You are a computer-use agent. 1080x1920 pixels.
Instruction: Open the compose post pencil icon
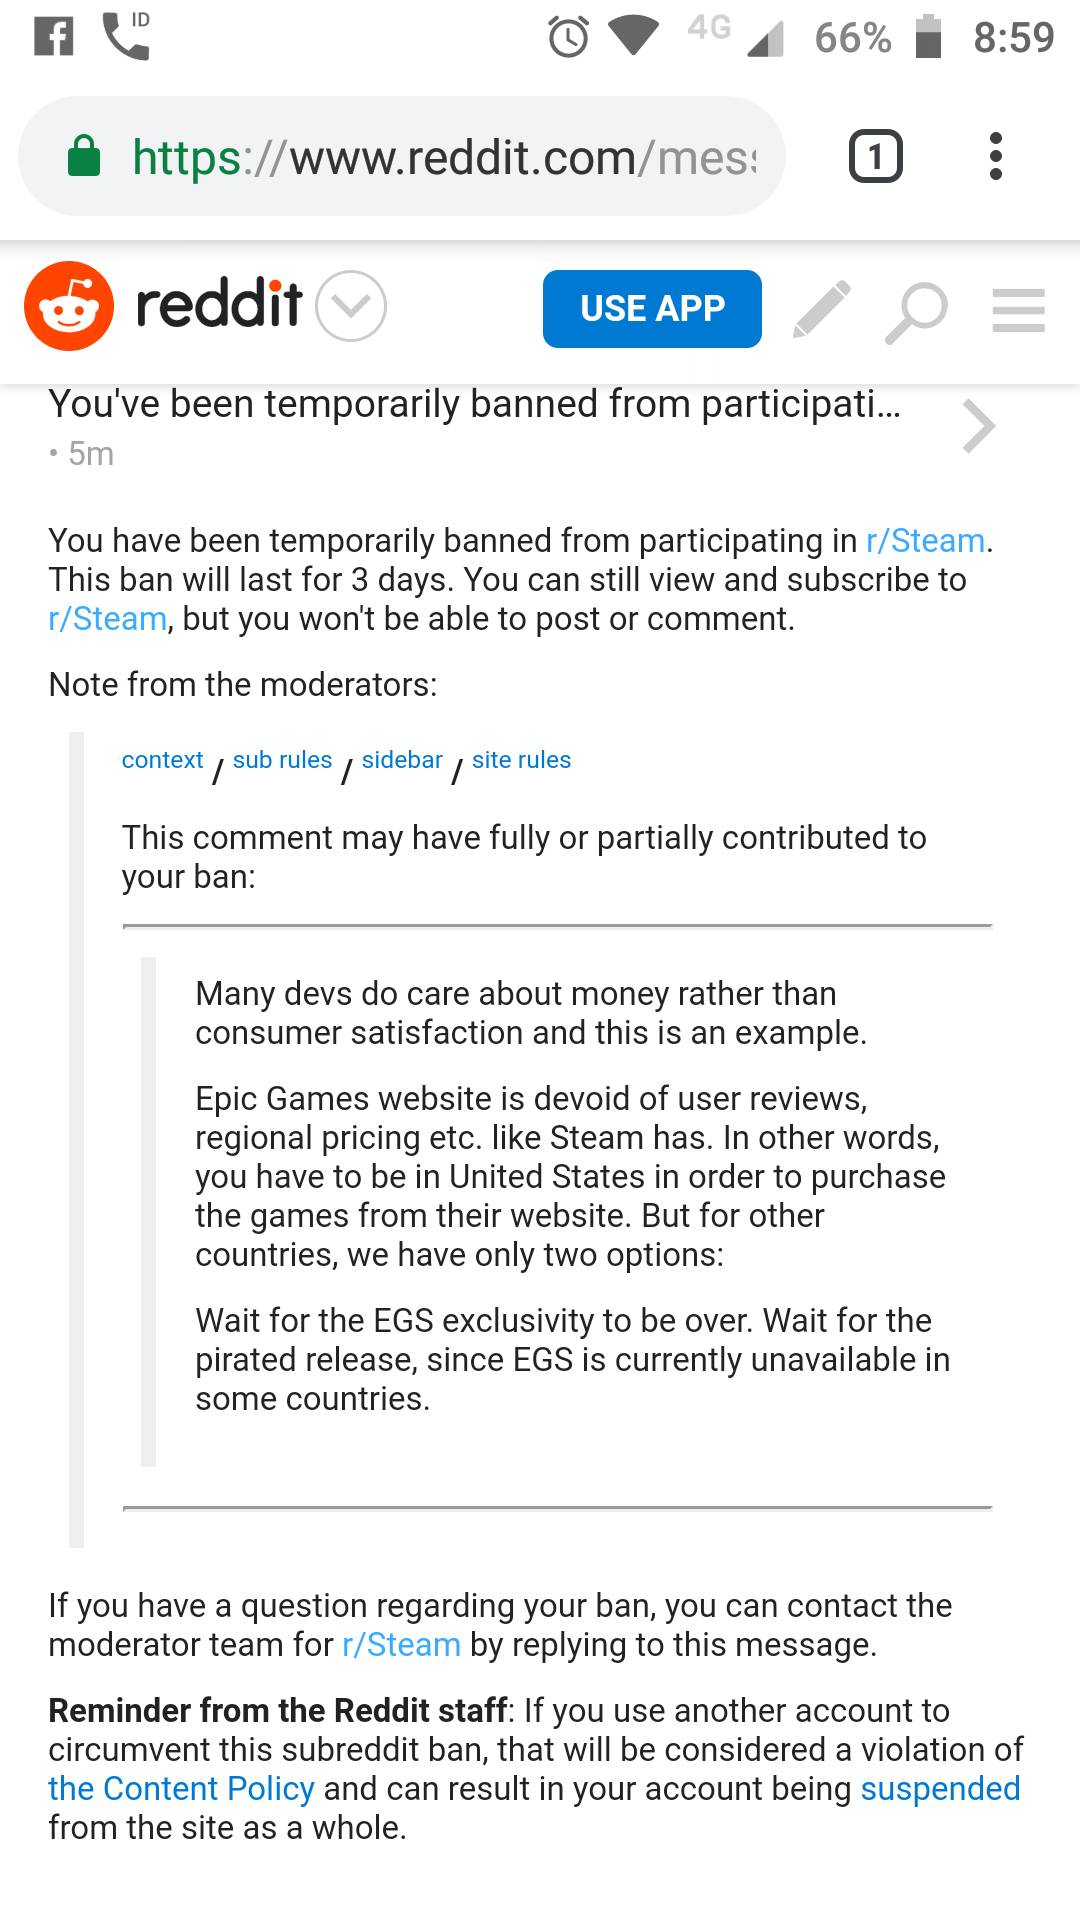pos(822,310)
